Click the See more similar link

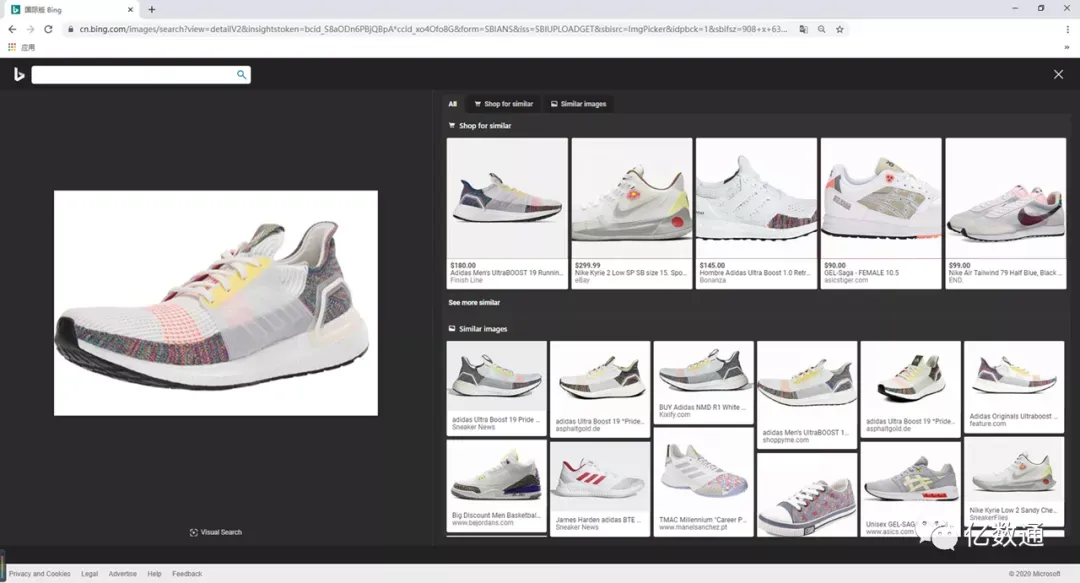[x=474, y=303]
